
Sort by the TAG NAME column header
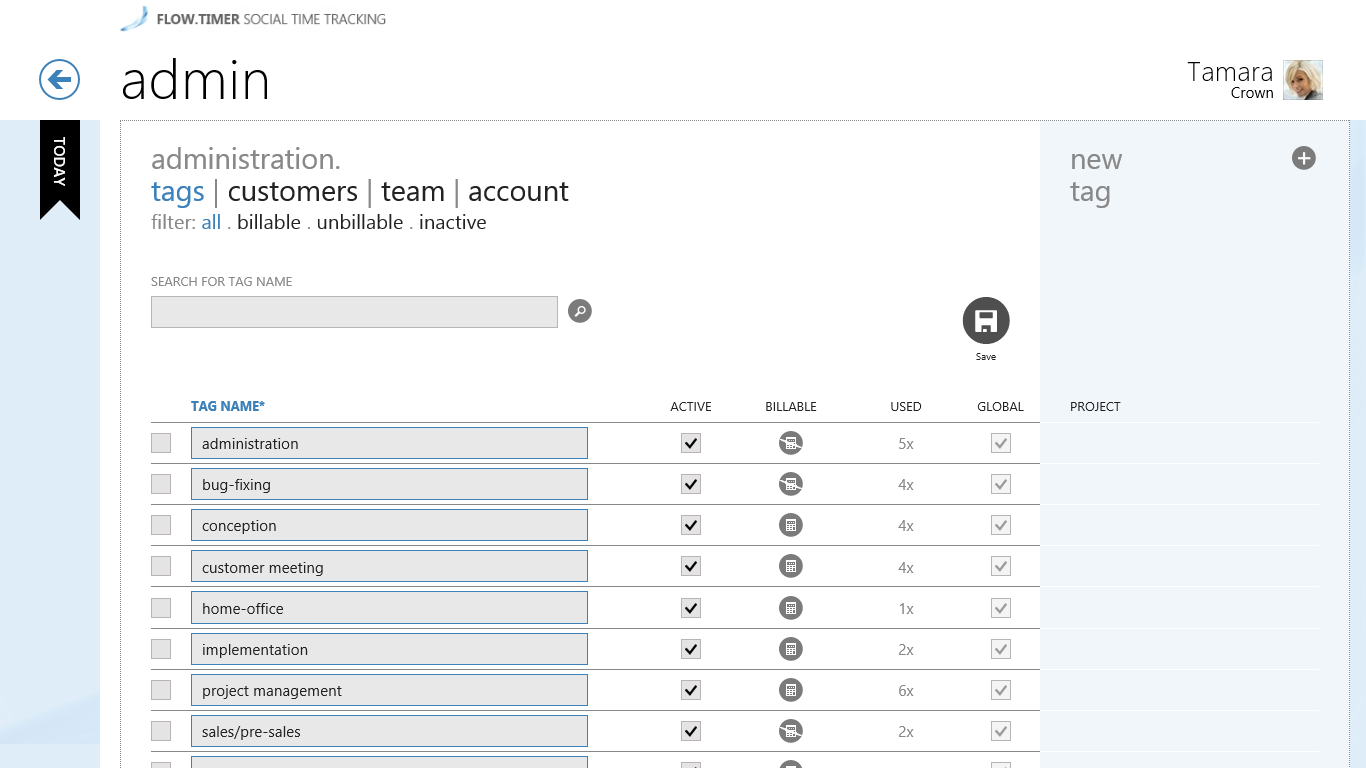pos(227,406)
